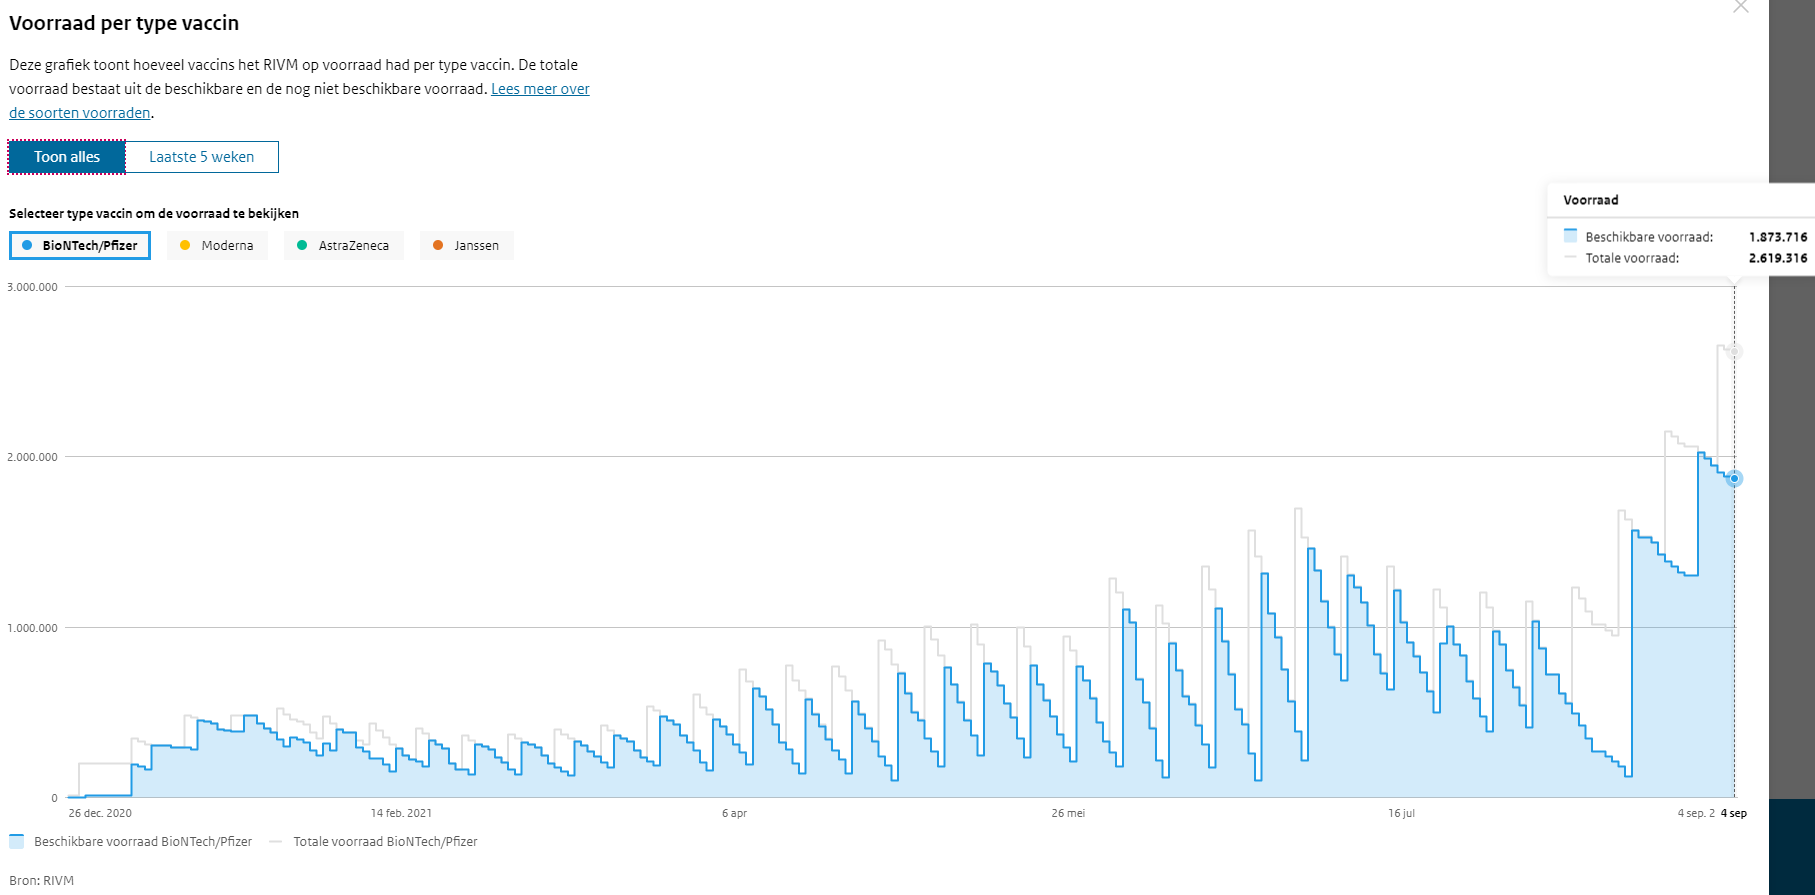Click the green dot in AstraZeneca chip

302,245
